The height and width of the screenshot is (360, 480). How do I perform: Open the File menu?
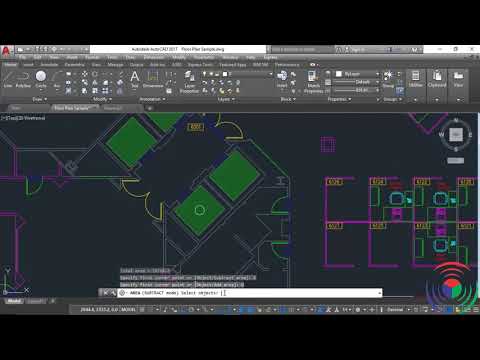point(22,57)
